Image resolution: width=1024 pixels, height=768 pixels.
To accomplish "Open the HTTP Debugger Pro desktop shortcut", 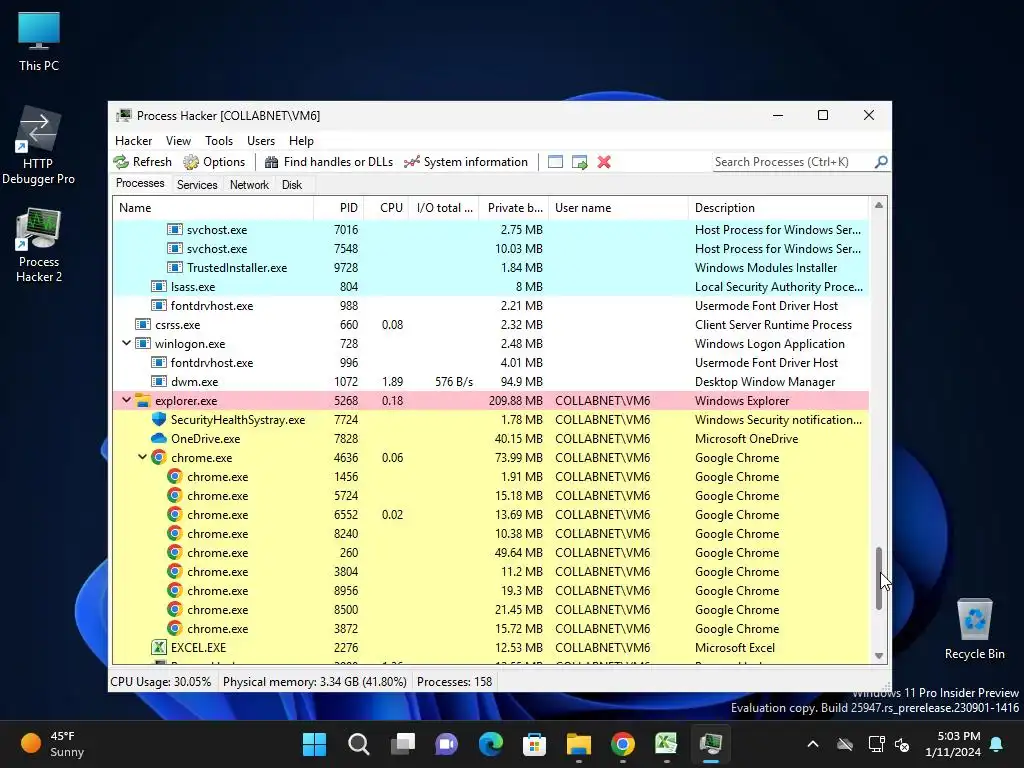I will click(39, 145).
